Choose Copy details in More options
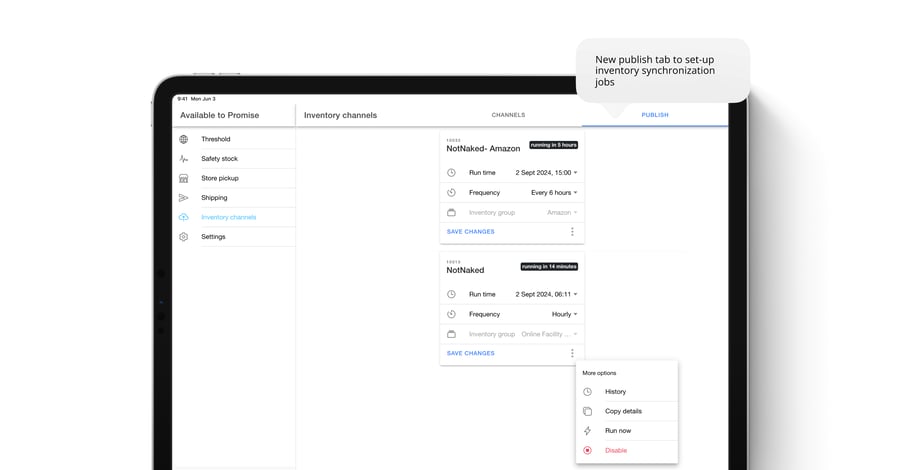900x470 pixels. 623,411
